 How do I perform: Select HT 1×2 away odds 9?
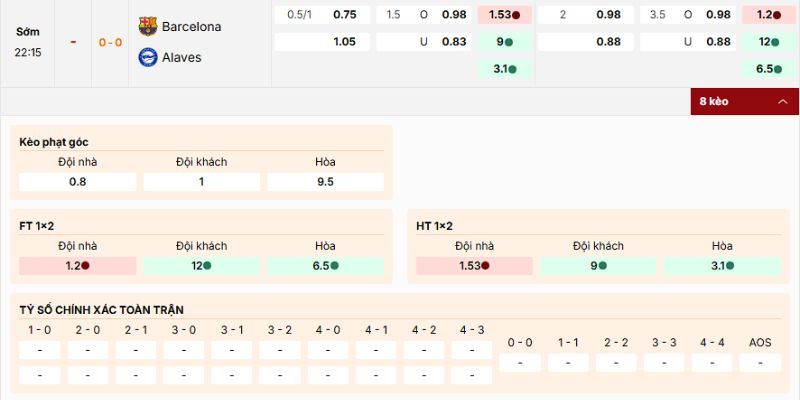(x=599, y=266)
